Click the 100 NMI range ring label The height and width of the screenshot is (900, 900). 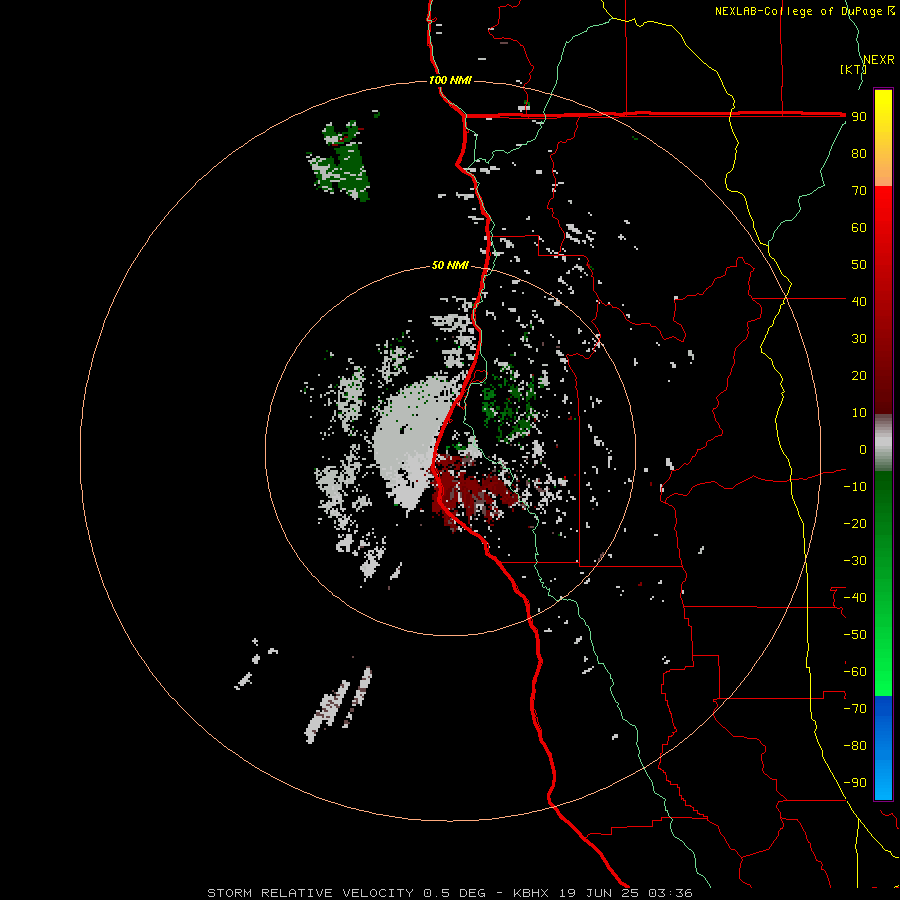pyautogui.click(x=450, y=80)
